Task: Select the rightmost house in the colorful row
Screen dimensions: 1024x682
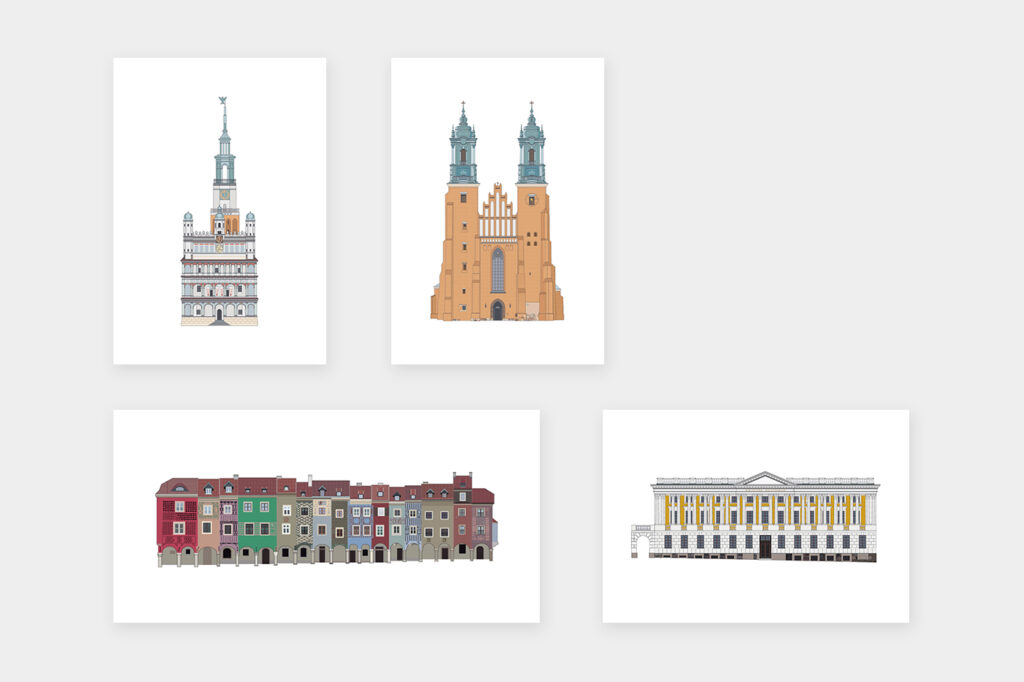Action: pyautogui.click(x=482, y=521)
